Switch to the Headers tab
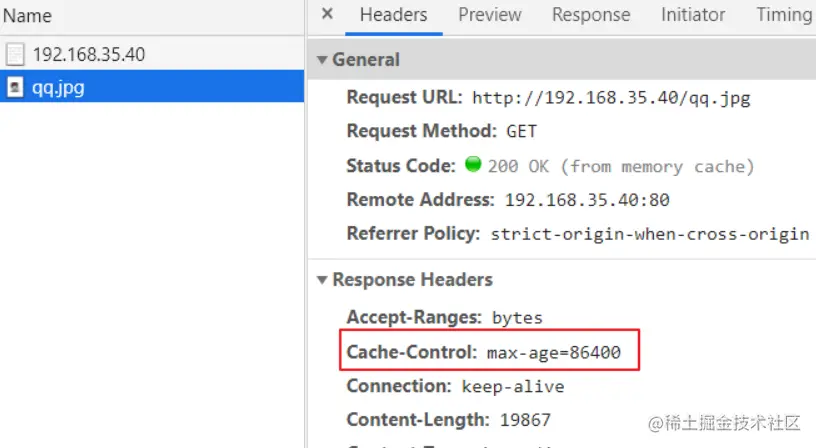 pyautogui.click(x=393, y=15)
